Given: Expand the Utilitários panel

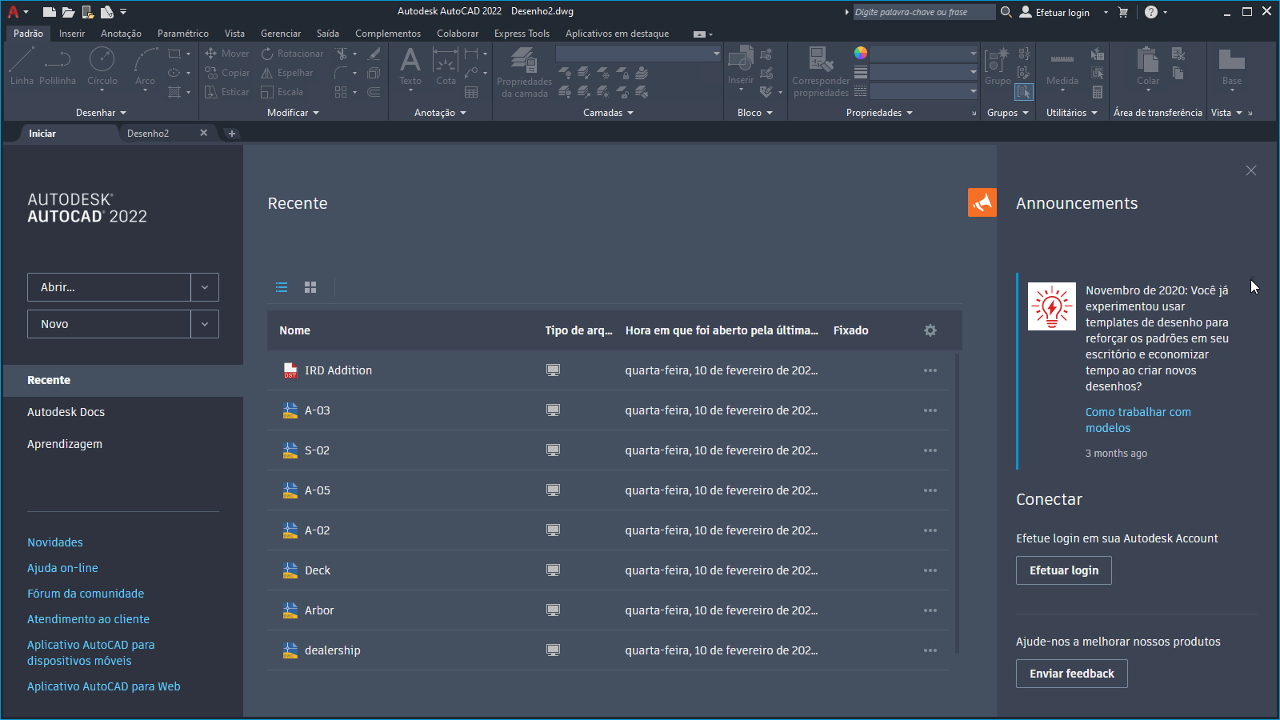Looking at the screenshot, I should coord(1071,113).
